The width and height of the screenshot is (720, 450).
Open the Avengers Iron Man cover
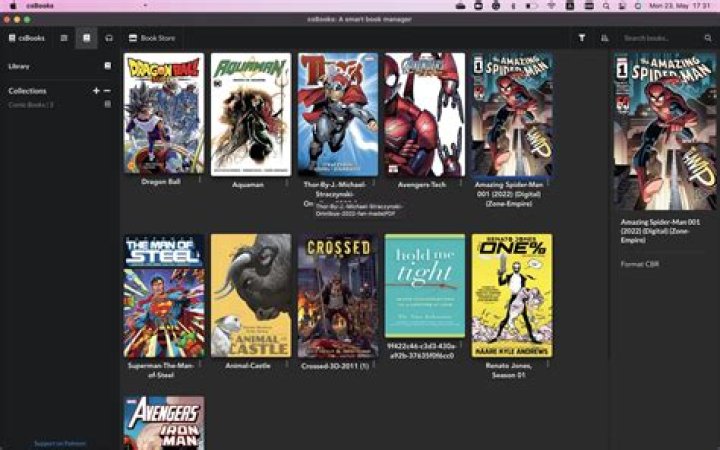[164, 423]
